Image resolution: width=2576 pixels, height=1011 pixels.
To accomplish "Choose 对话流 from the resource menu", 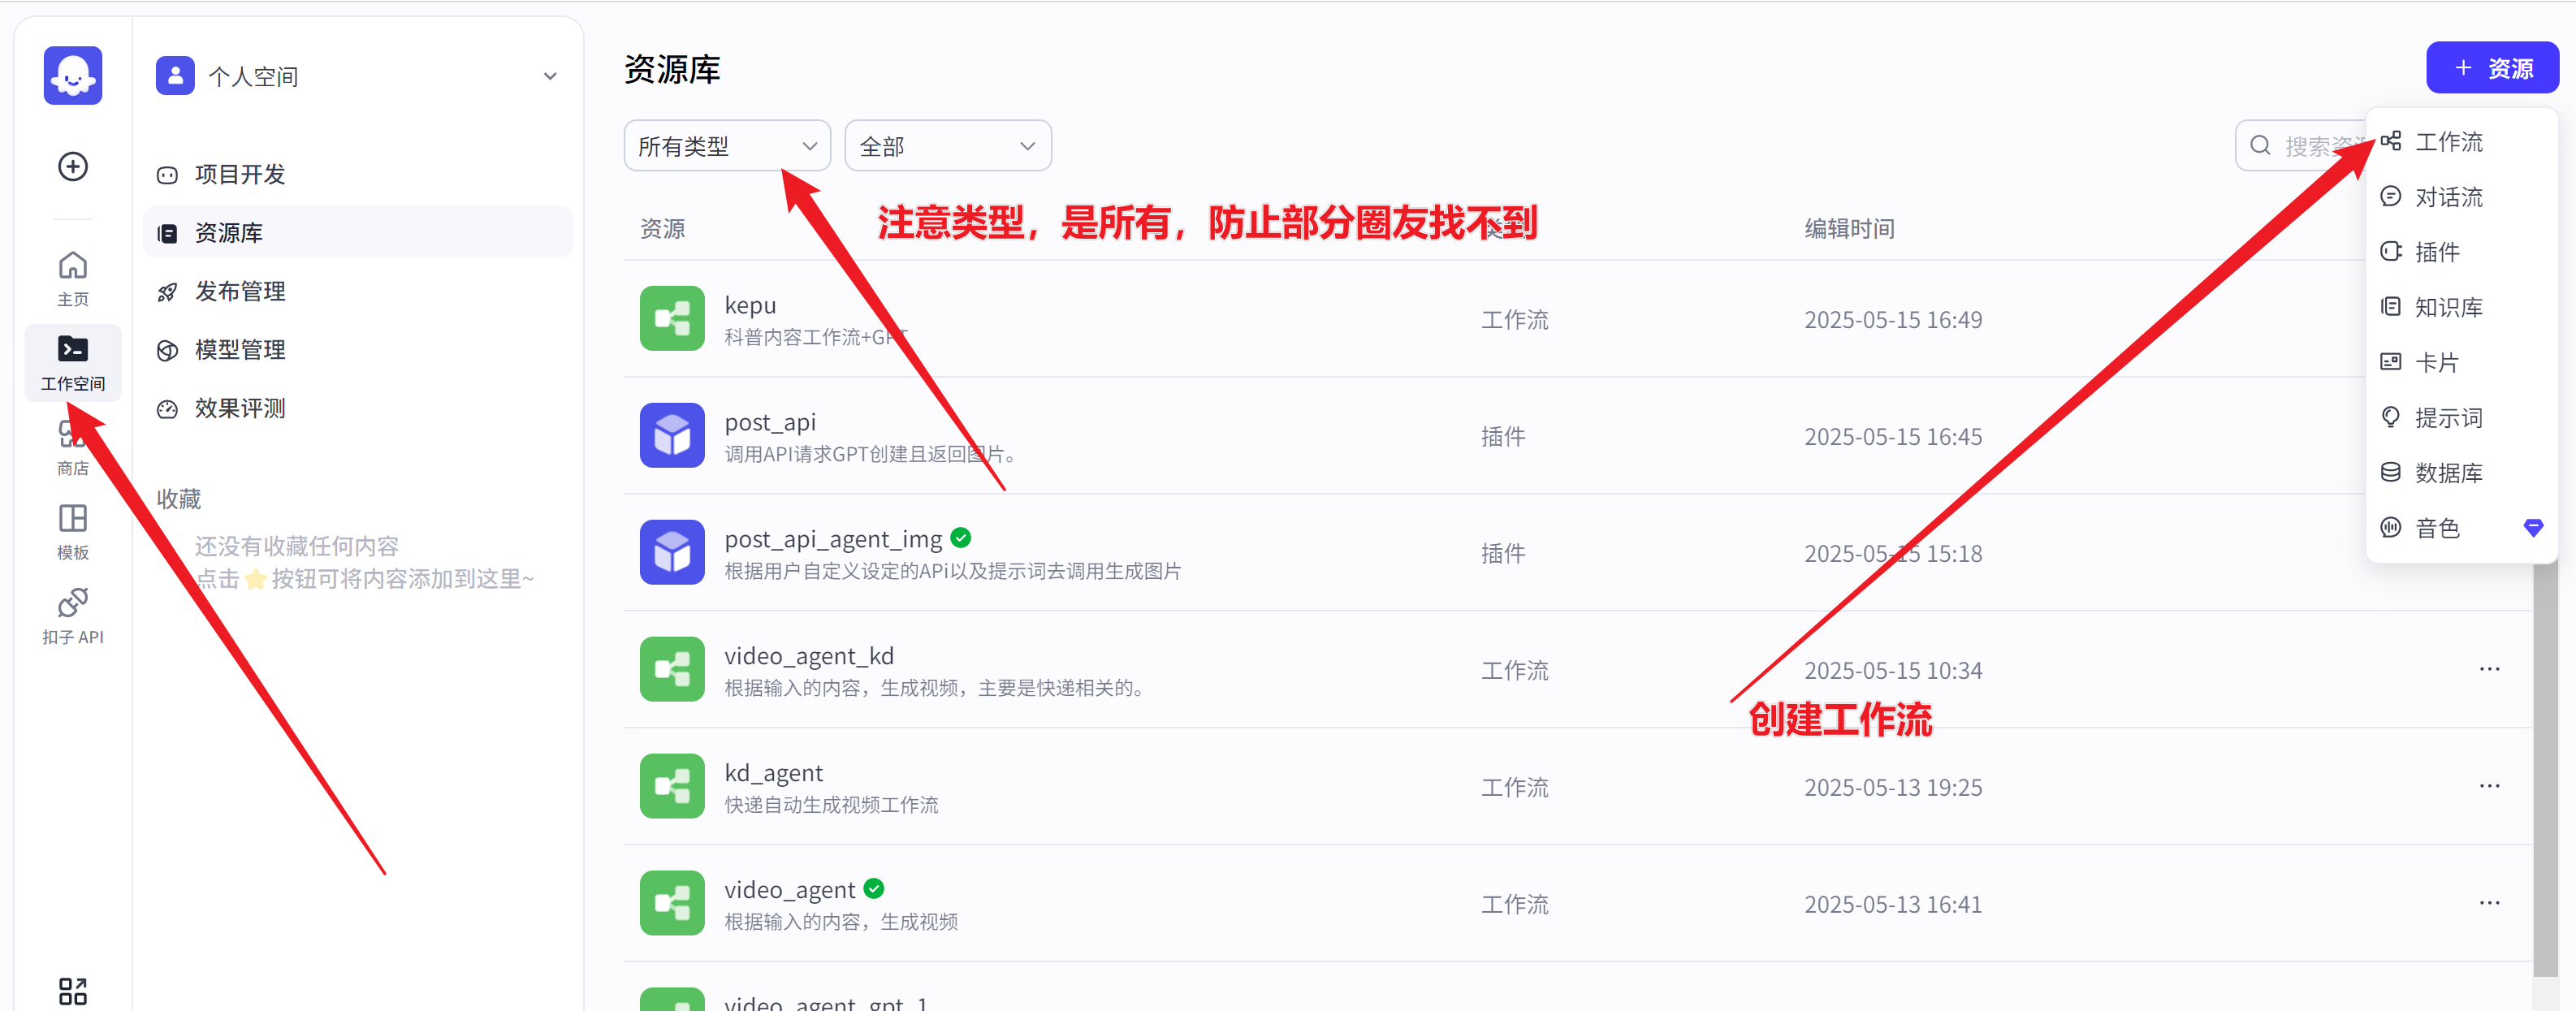I will [x=2462, y=197].
